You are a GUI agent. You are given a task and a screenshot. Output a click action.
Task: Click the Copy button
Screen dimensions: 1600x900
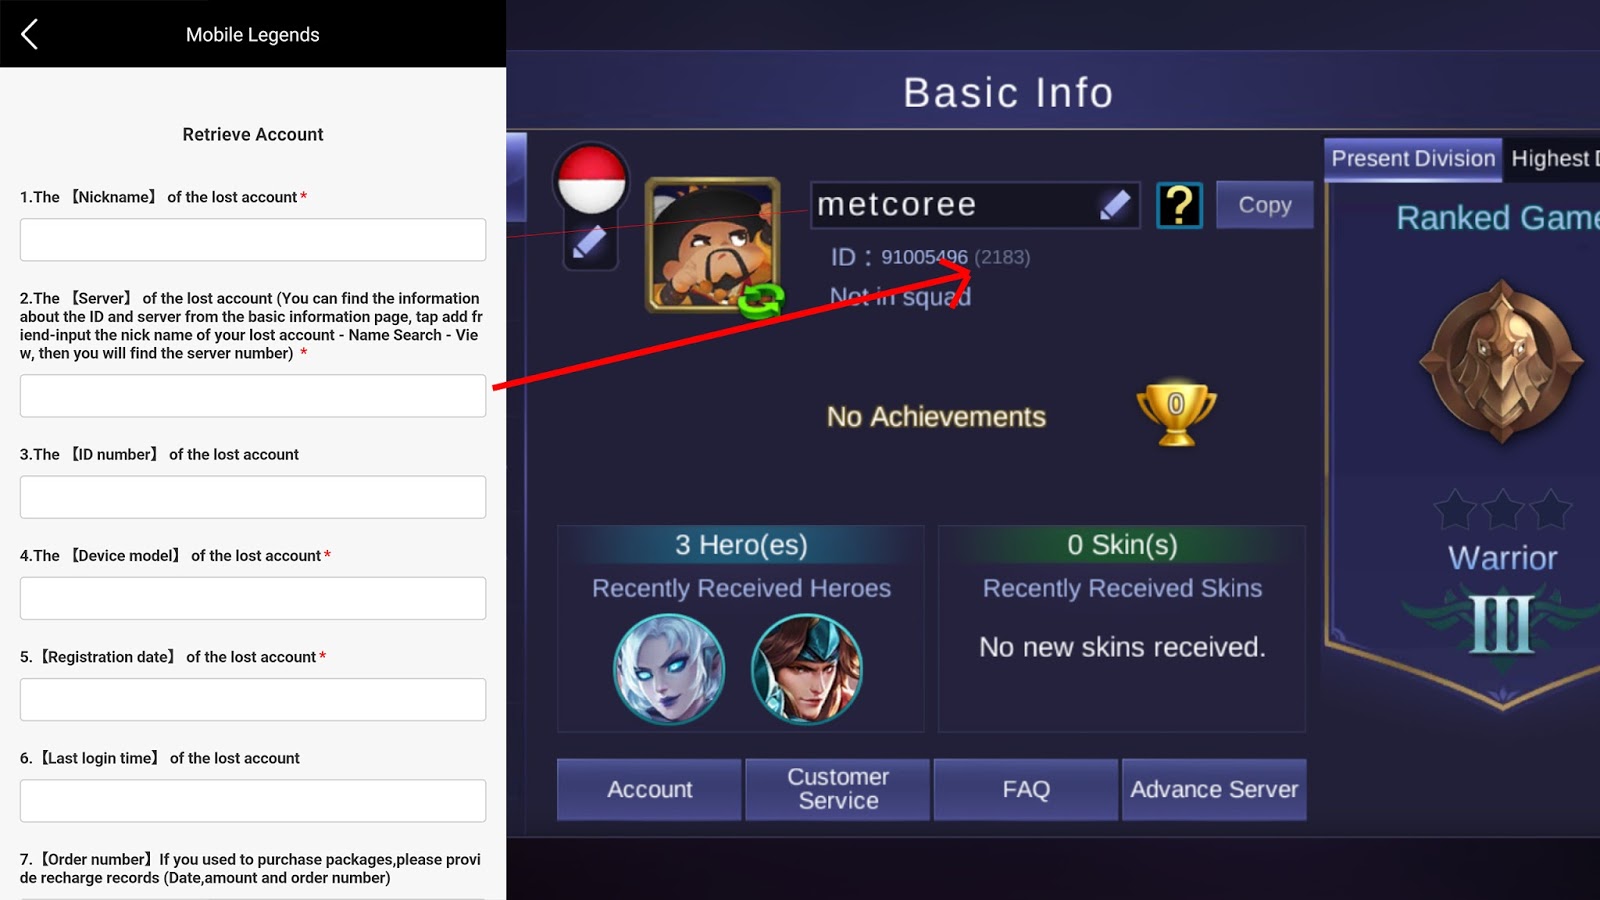click(x=1265, y=205)
